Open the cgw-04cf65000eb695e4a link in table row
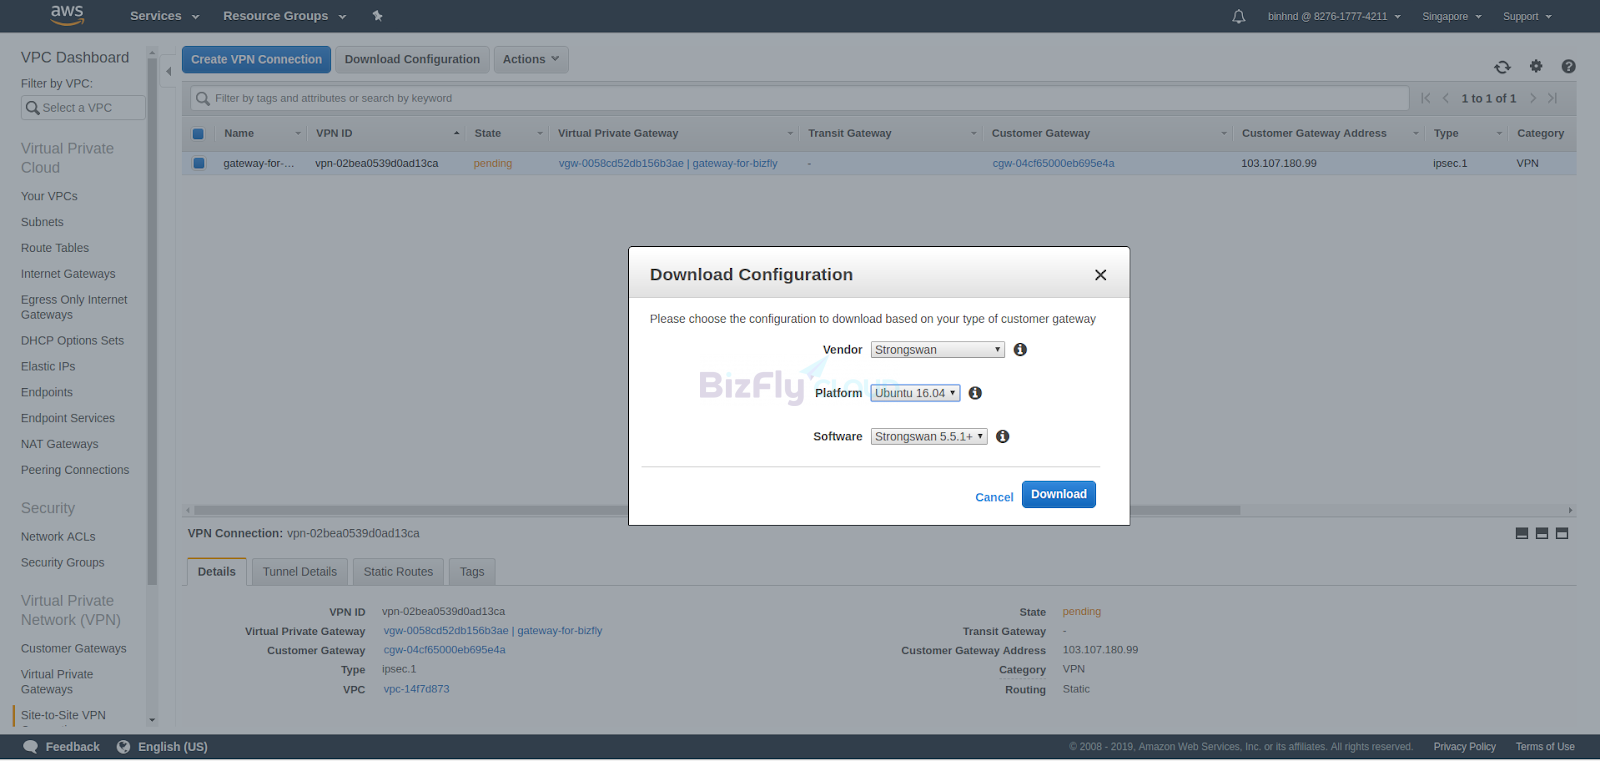The height and width of the screenshot is (761, 1600). pos(1053,163)
